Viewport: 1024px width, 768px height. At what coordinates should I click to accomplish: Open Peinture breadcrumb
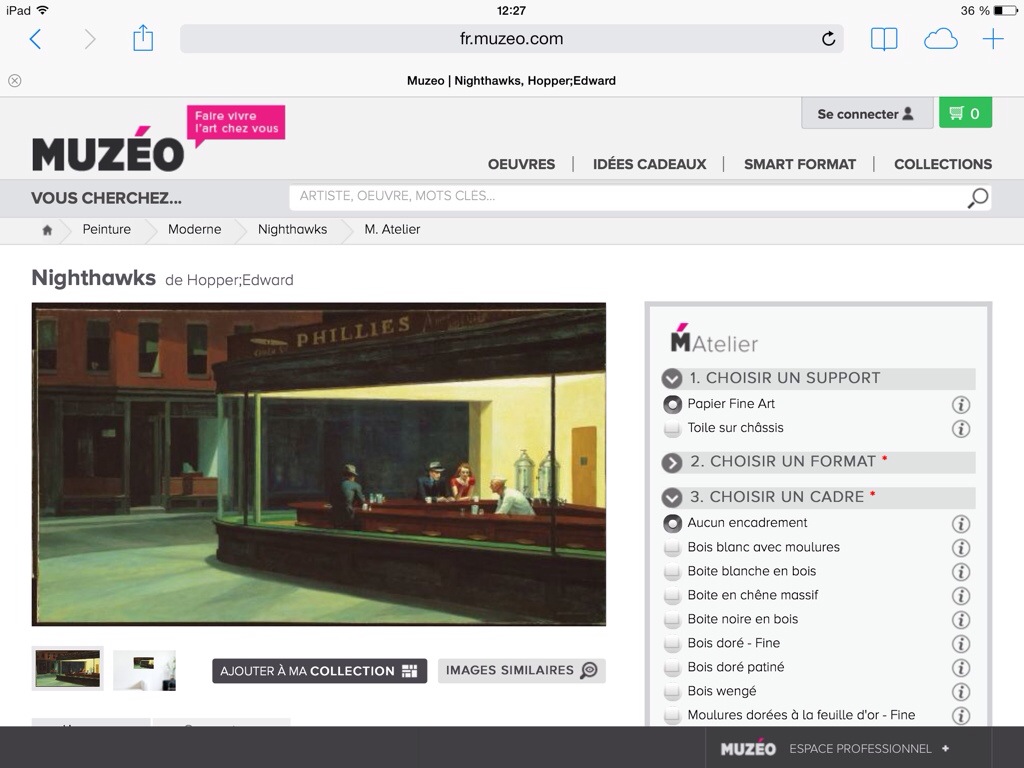[106, 229]
